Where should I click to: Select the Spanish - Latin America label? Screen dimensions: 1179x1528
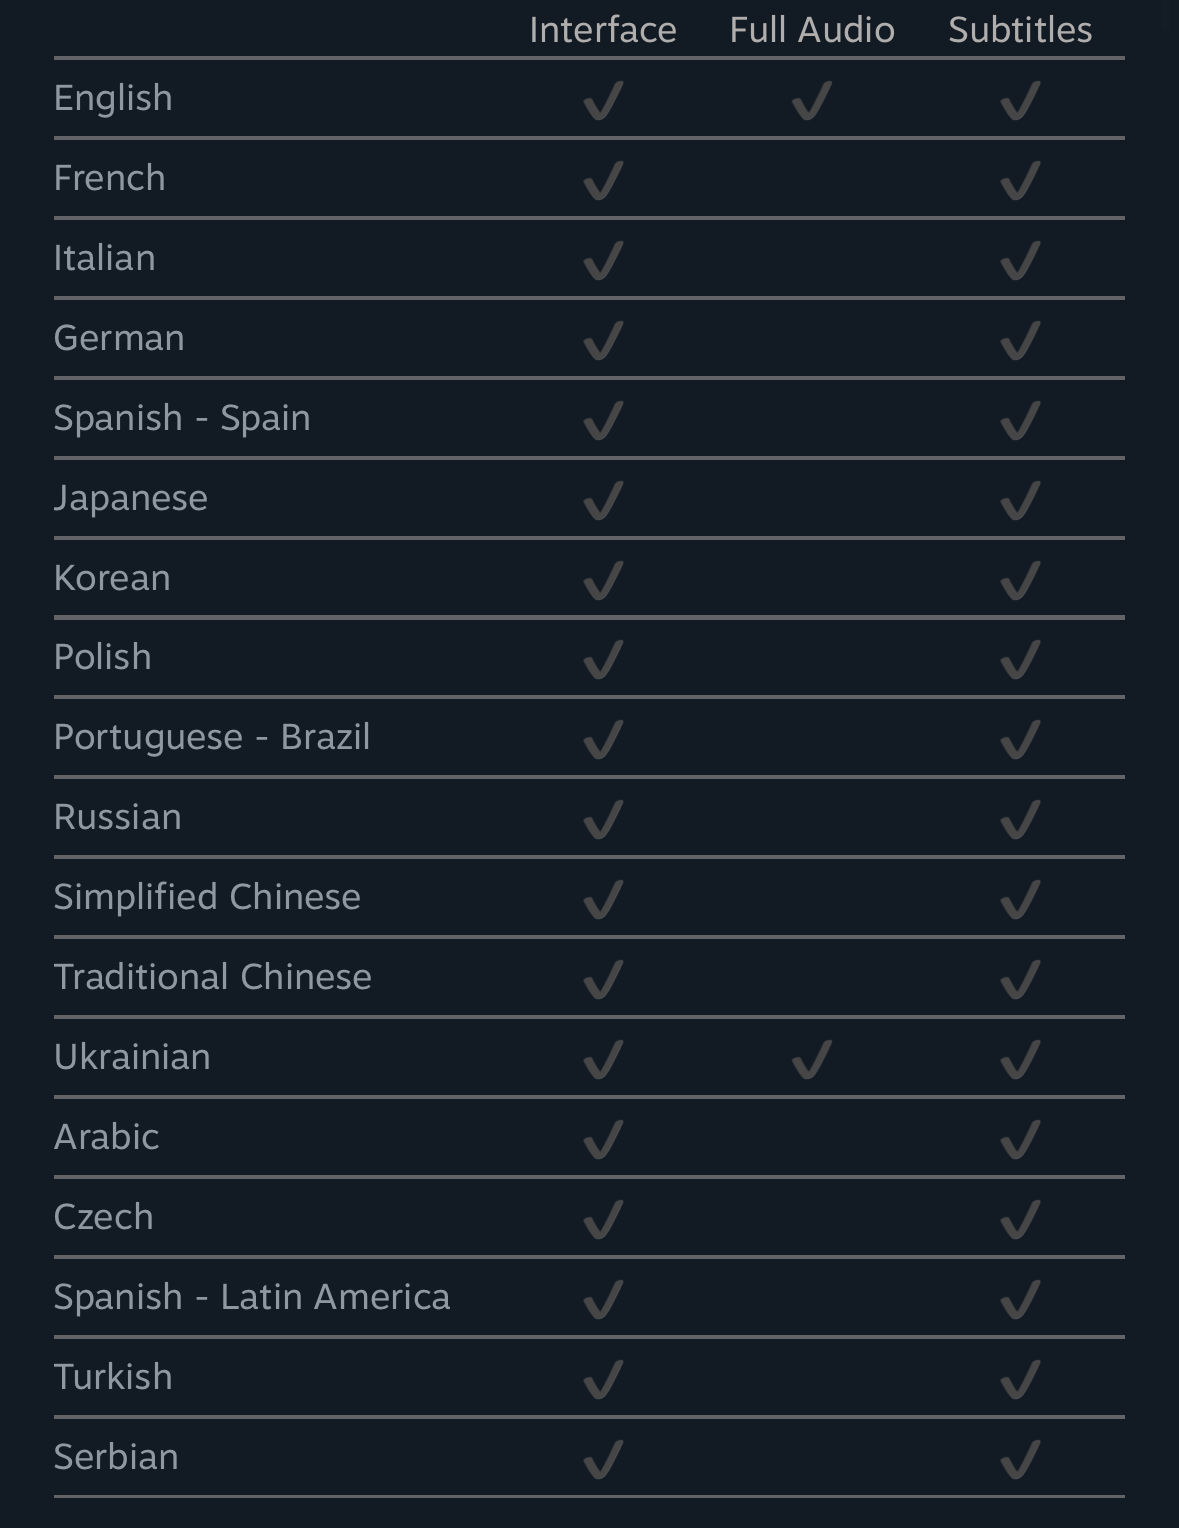click(252, 1297)
